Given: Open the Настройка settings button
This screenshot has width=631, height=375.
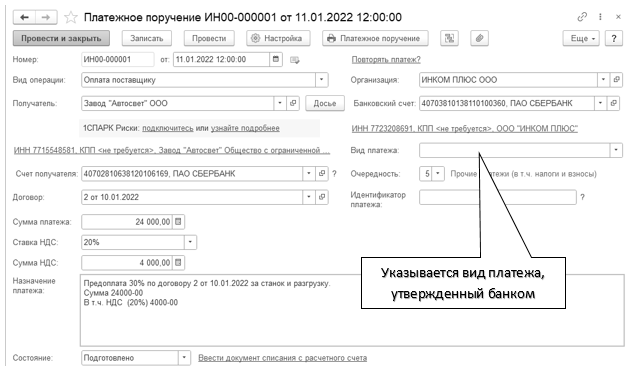Looking at the screenshot, I should click(278, 38).
